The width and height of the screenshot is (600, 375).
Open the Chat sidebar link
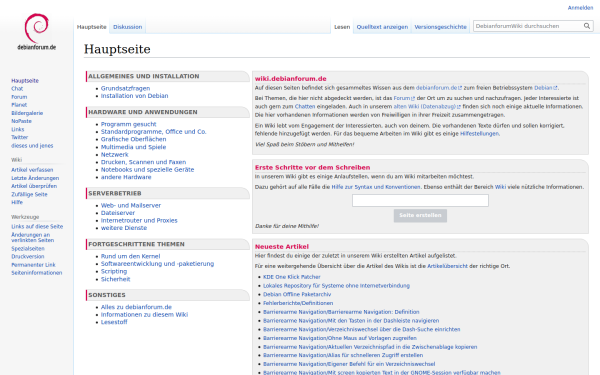pos(17,89)
